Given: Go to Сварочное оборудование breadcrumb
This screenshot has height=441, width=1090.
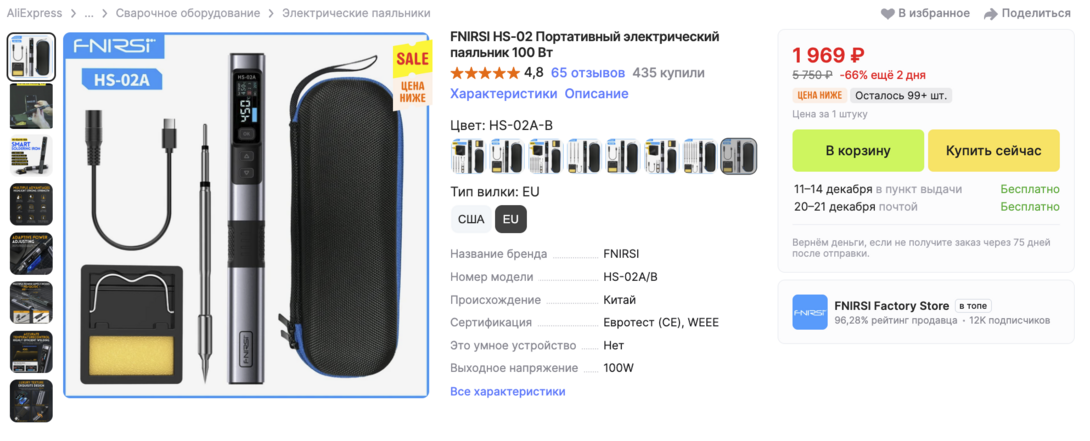Looking at the screenshot, I should pyautogui.click(x=188, y=13).
